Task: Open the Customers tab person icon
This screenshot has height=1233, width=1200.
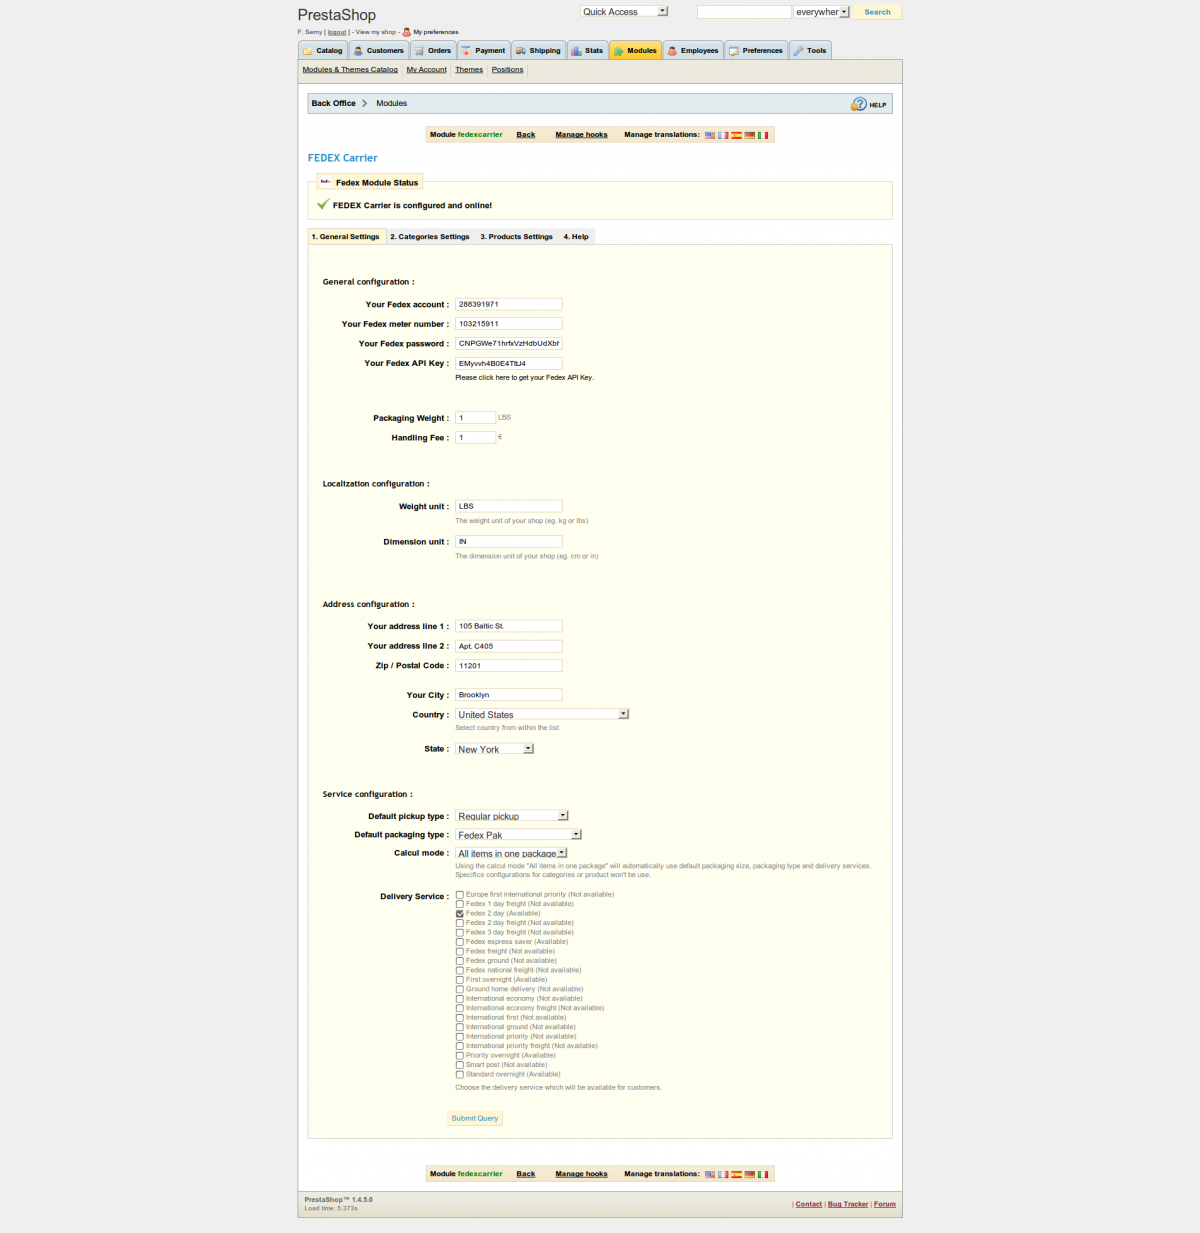Action: (x=358, y=51)
